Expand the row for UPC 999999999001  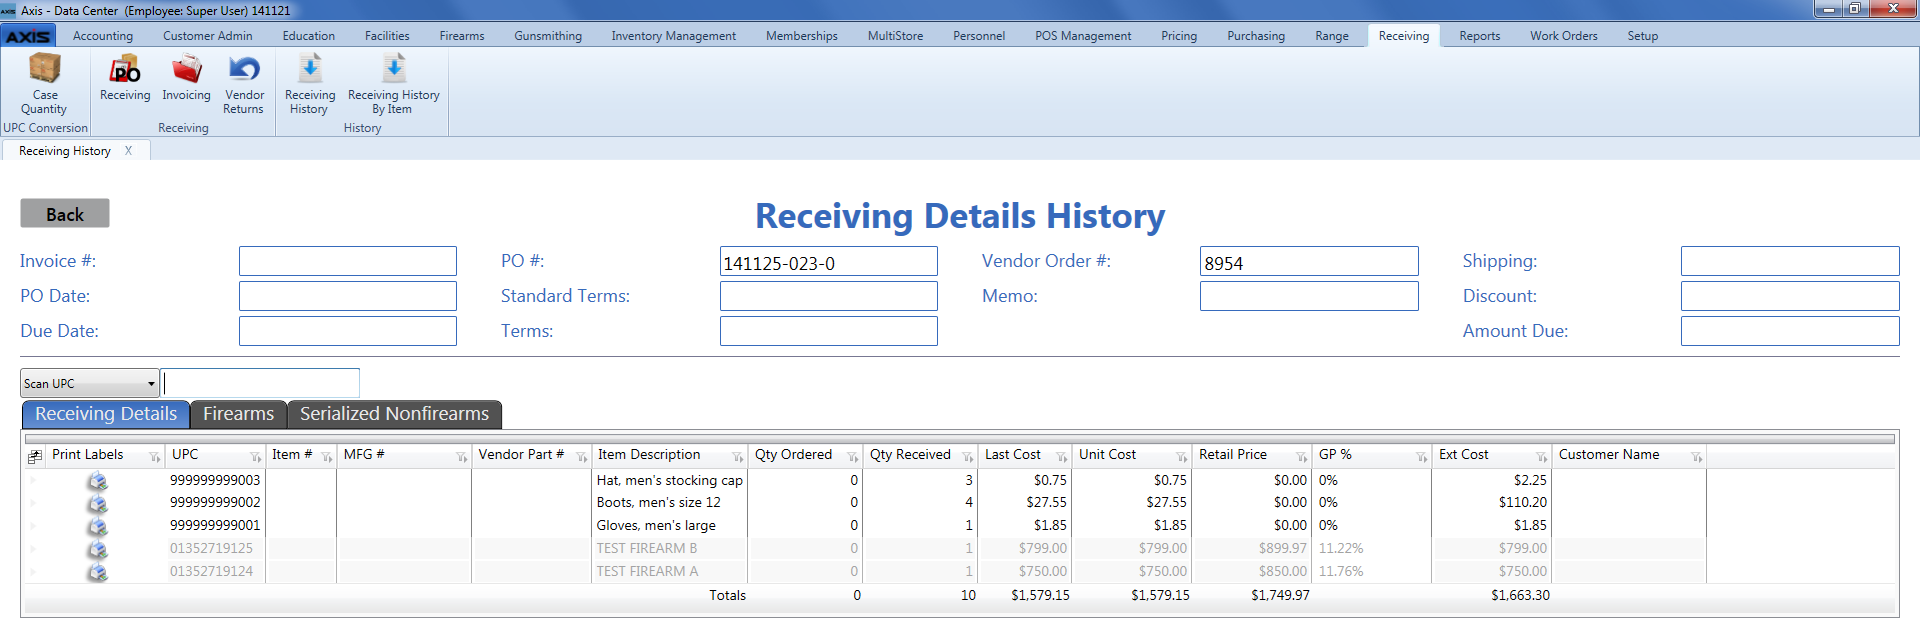click(x=32, y=526)
